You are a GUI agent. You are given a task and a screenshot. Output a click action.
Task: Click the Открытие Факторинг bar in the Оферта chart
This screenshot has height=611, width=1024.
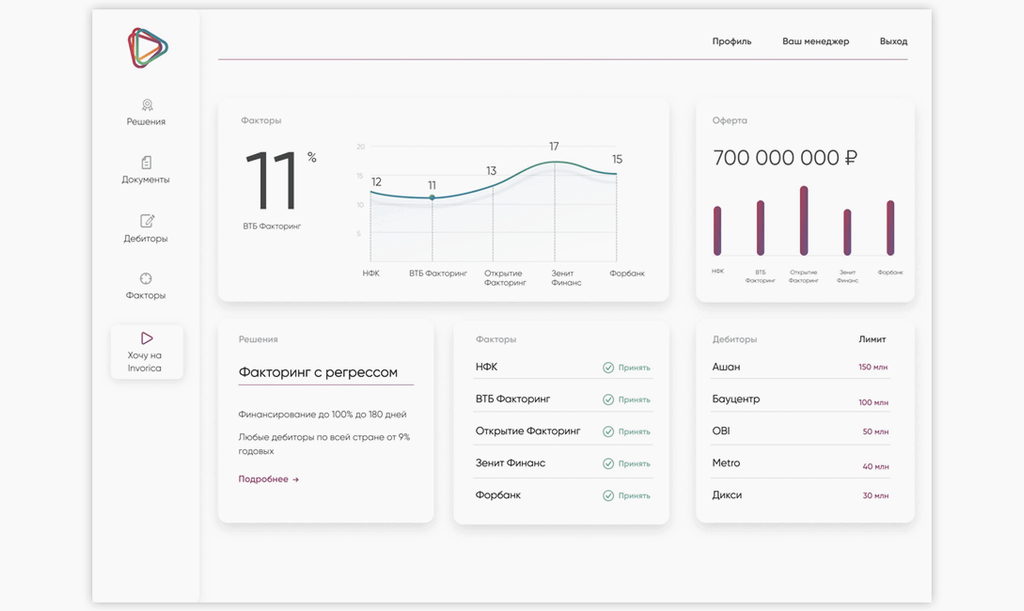coord(804,221)
